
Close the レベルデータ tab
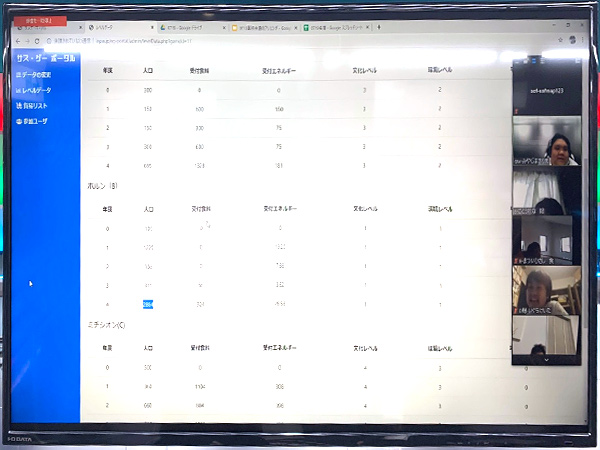coord(152,28)
